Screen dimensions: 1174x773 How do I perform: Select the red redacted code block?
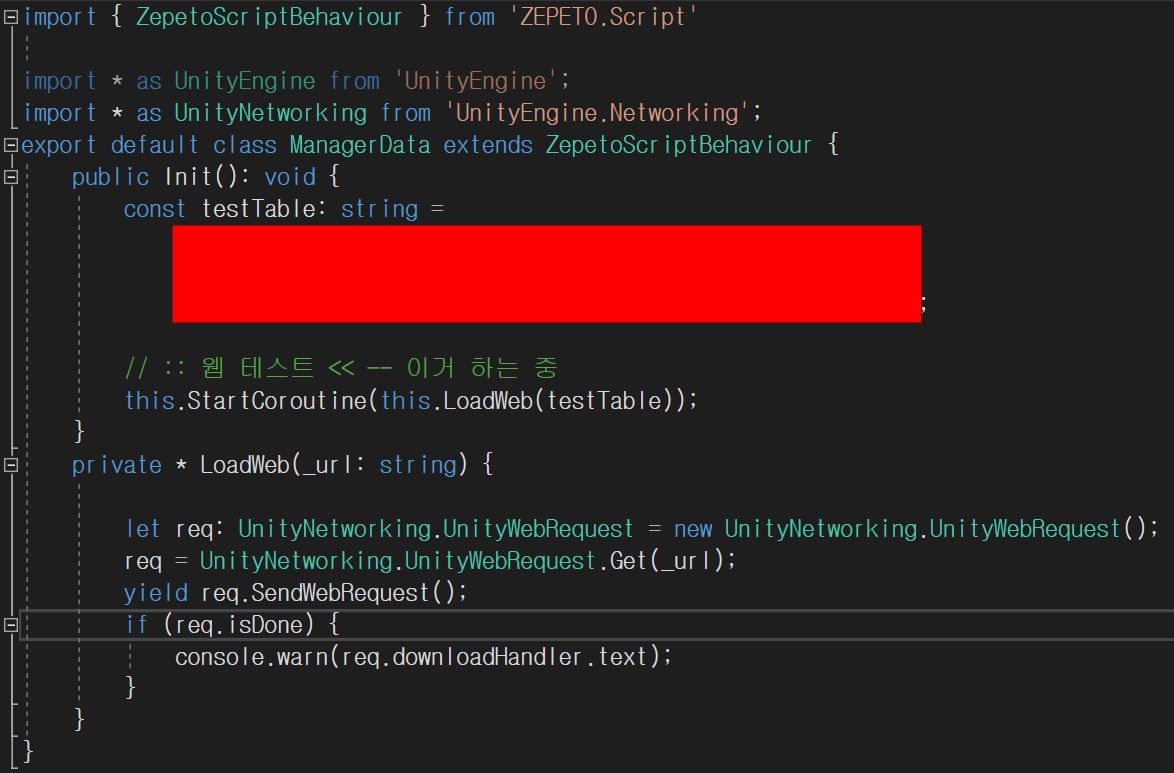pos(547,273)
